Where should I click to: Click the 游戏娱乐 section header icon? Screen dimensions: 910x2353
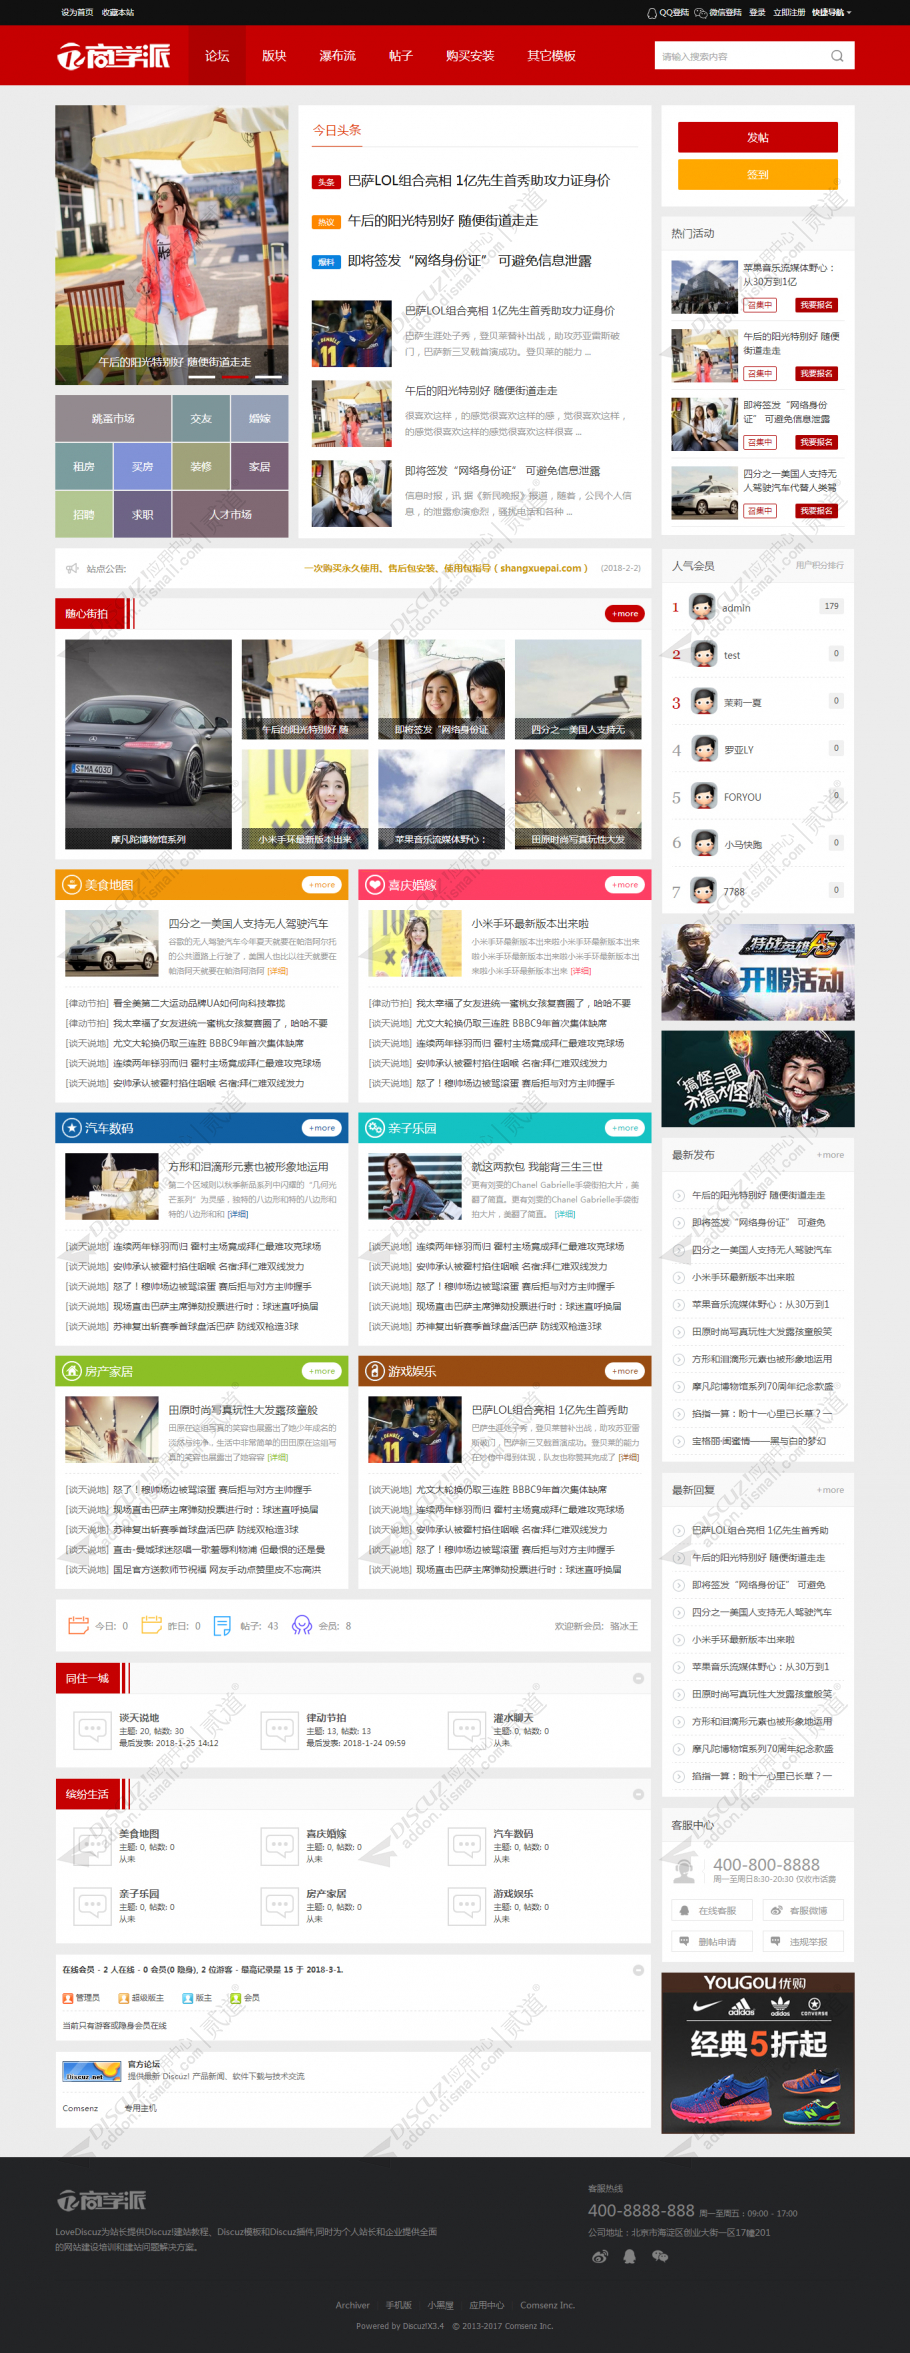tap(375, 1371)
